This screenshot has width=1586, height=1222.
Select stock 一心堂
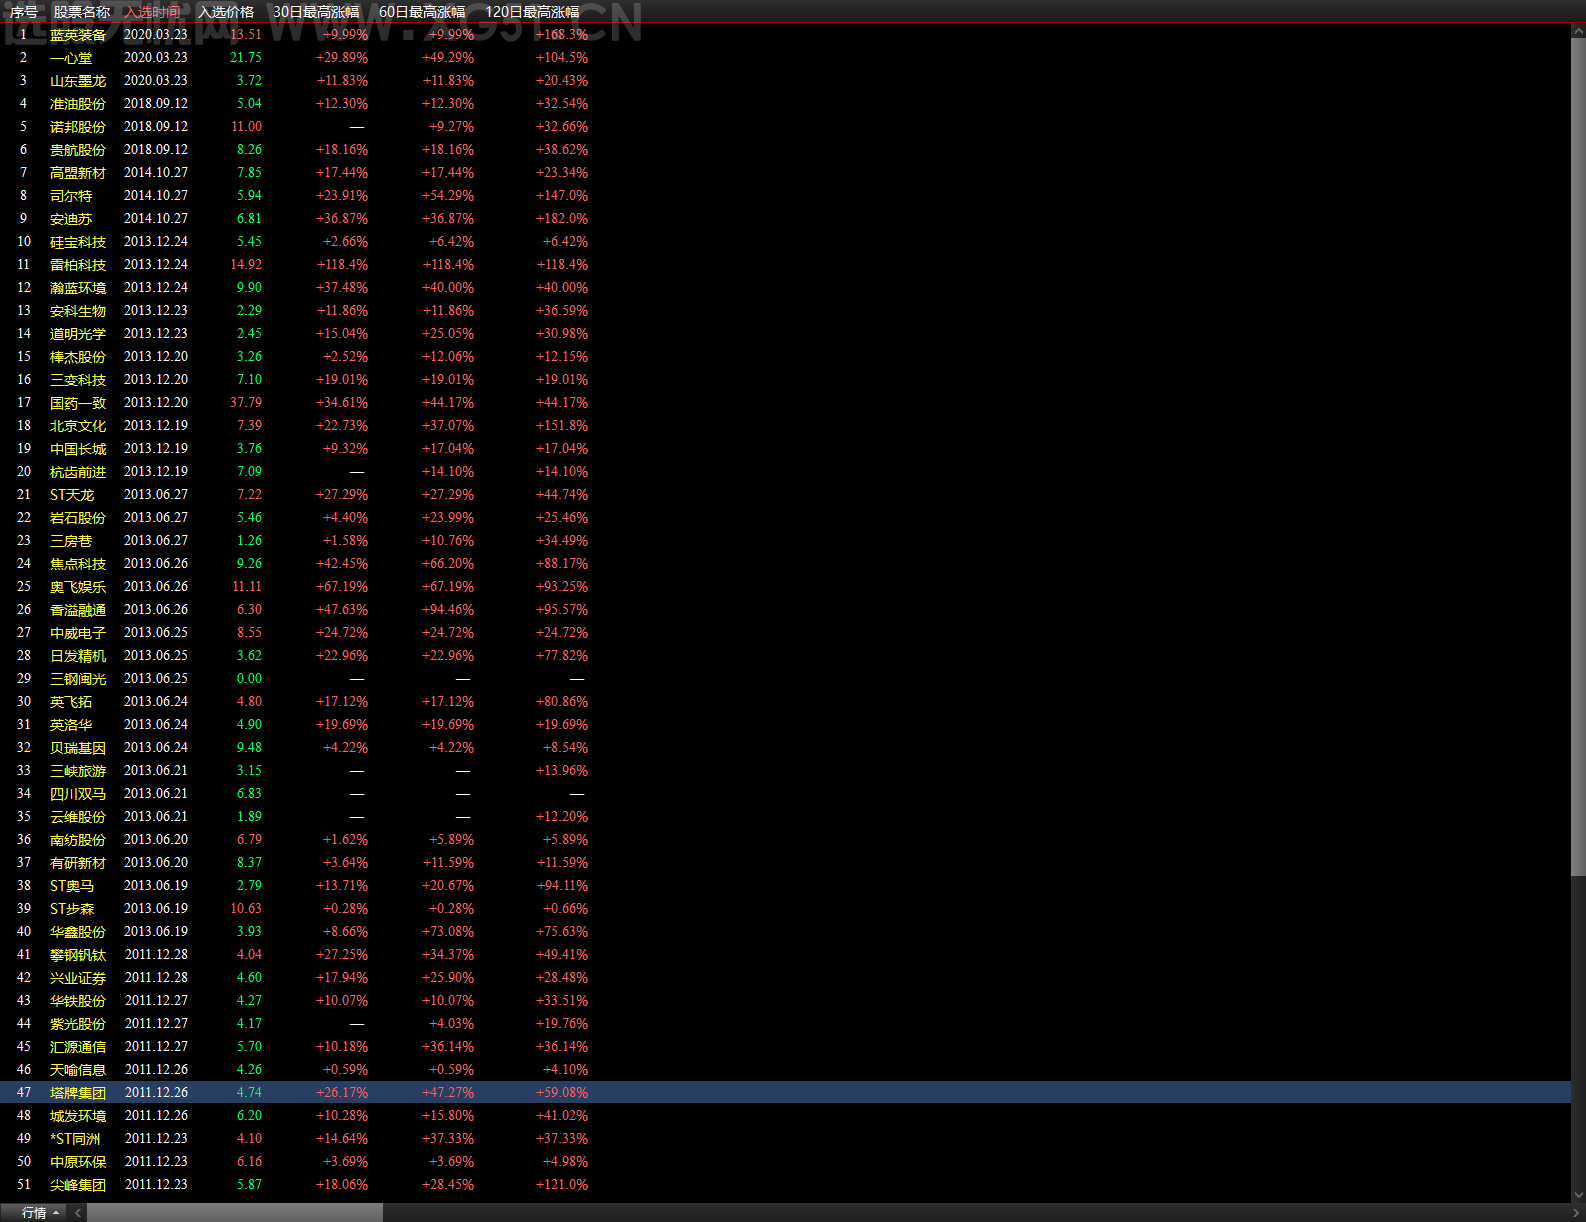pyautogui.click(x=71, y=58)
